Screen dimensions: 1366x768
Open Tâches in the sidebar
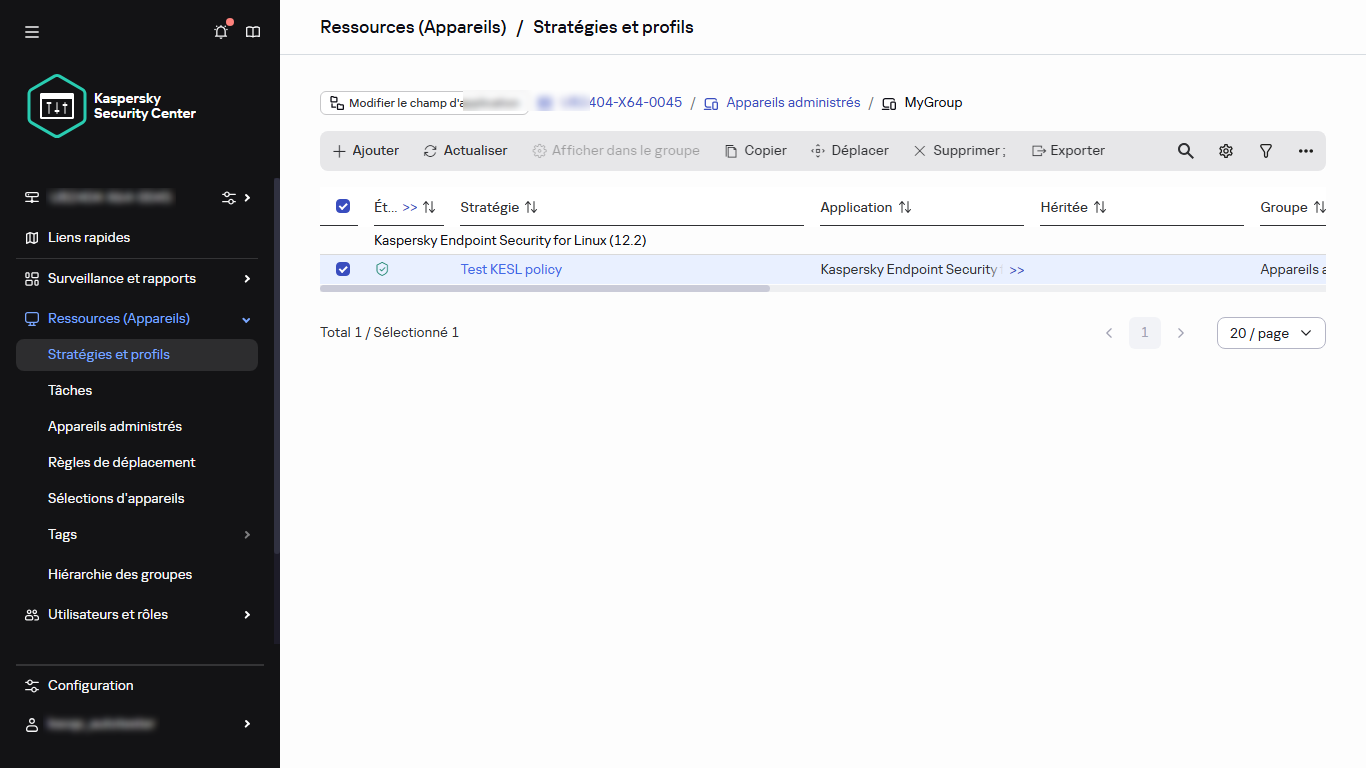tap(70, 391)
